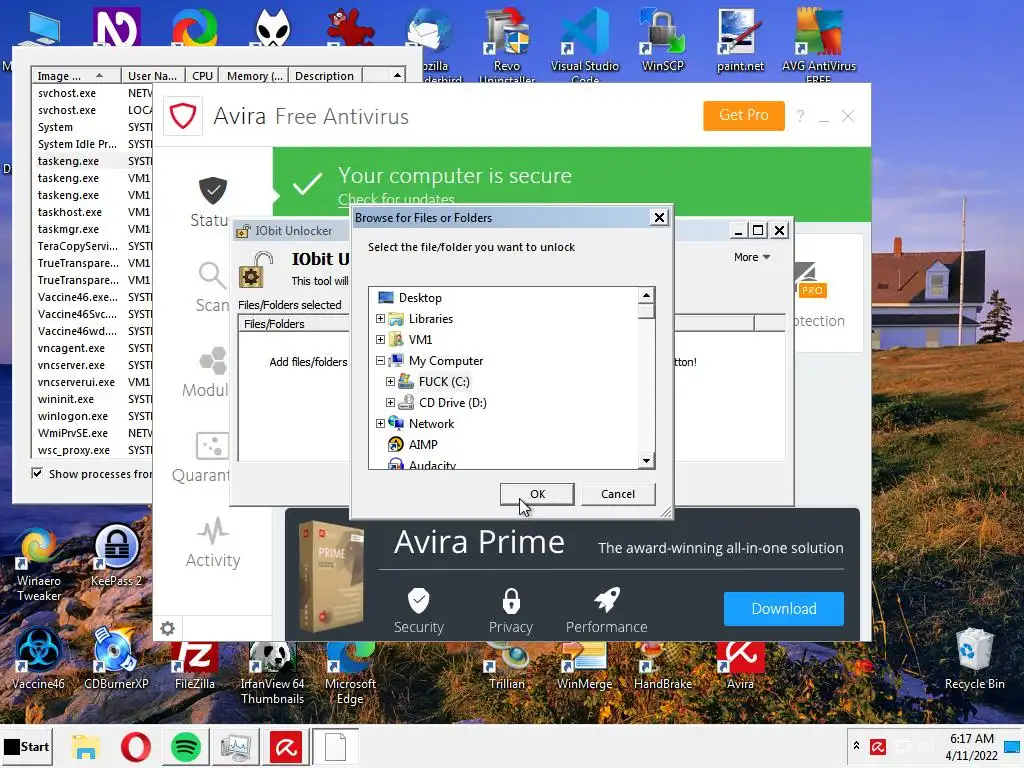Click the Privacy lock in the Avira Prime banner
This screenshot has width=1024, height=768.
(x=511, y=600)
